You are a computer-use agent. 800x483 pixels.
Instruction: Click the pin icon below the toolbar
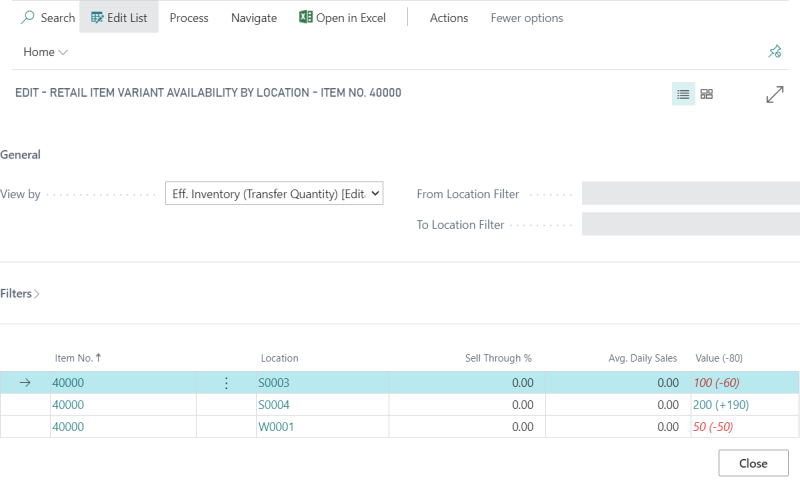tap(774, 52)
